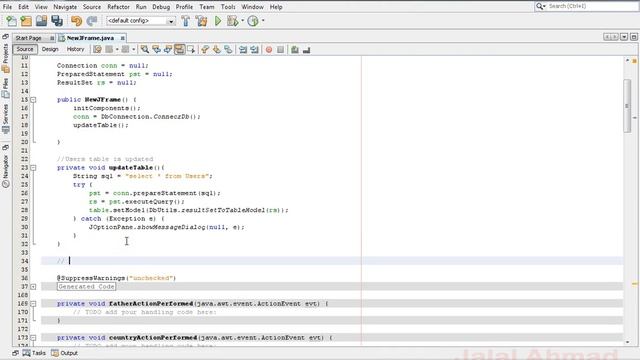
Task: Switch to the Start Page tab
Action: tap(29, 38)
